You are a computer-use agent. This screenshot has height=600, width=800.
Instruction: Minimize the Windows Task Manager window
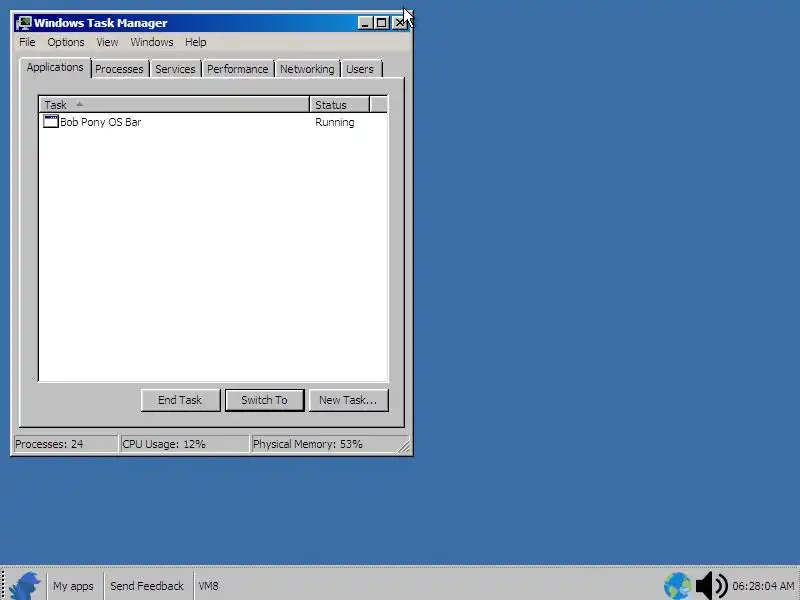coord(365,23)
